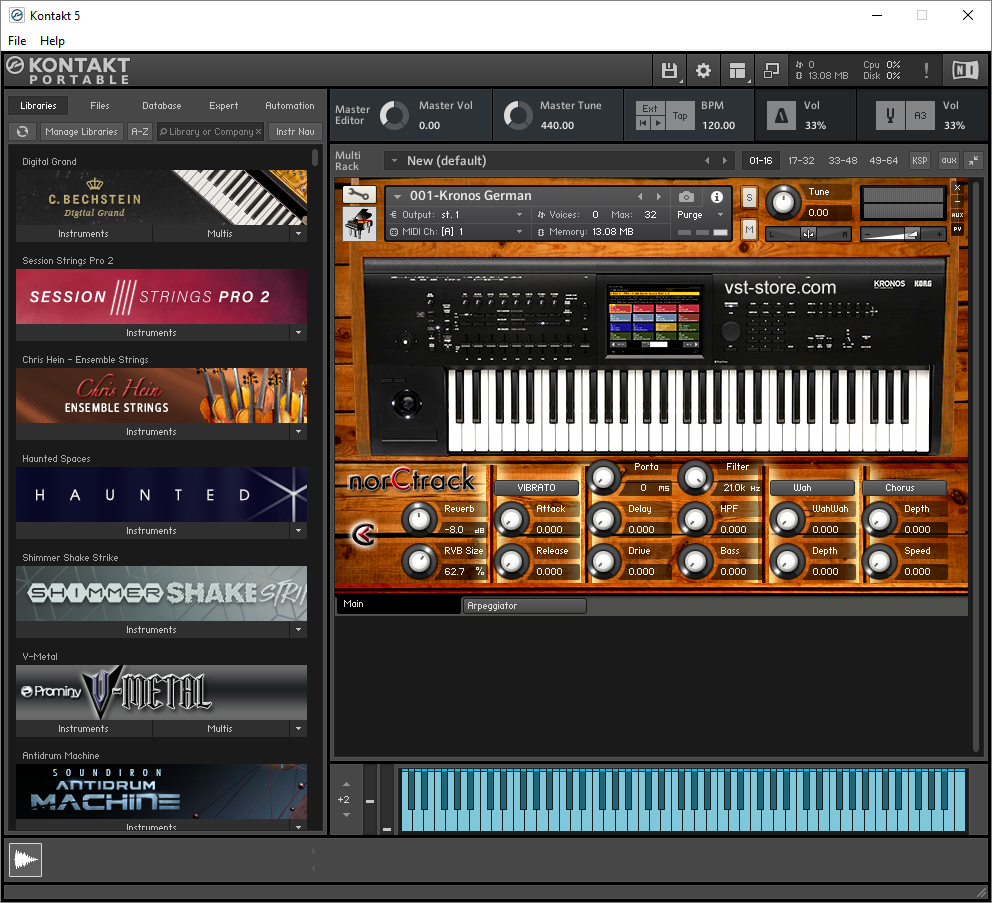Toggle the Chorus effect button

click(903, 488)
